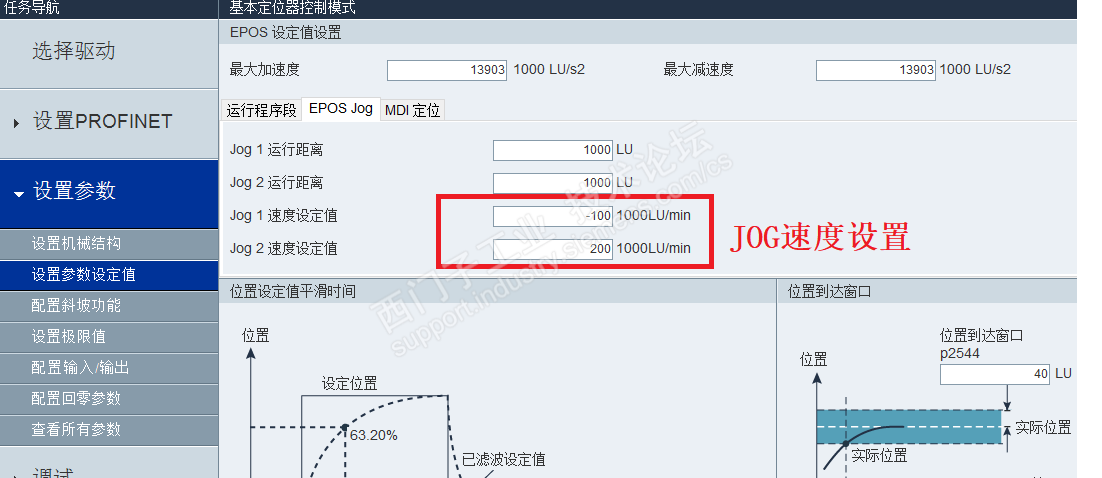Switch to MDI 定位 tab
Viewport: 1102px width, 478px height.
point(413,110)
